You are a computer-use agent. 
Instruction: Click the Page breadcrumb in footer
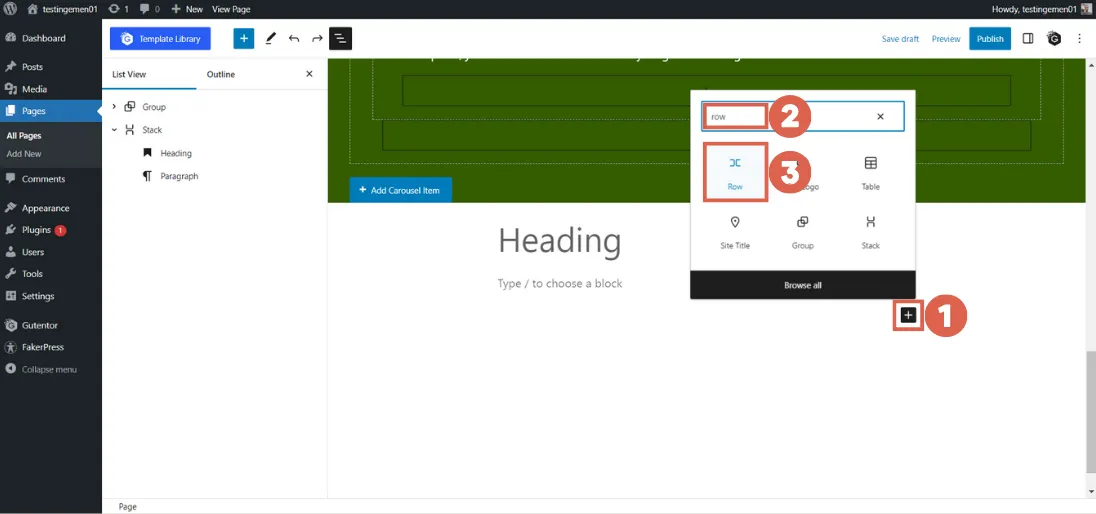pyautogui.click(x=127, y=507)
